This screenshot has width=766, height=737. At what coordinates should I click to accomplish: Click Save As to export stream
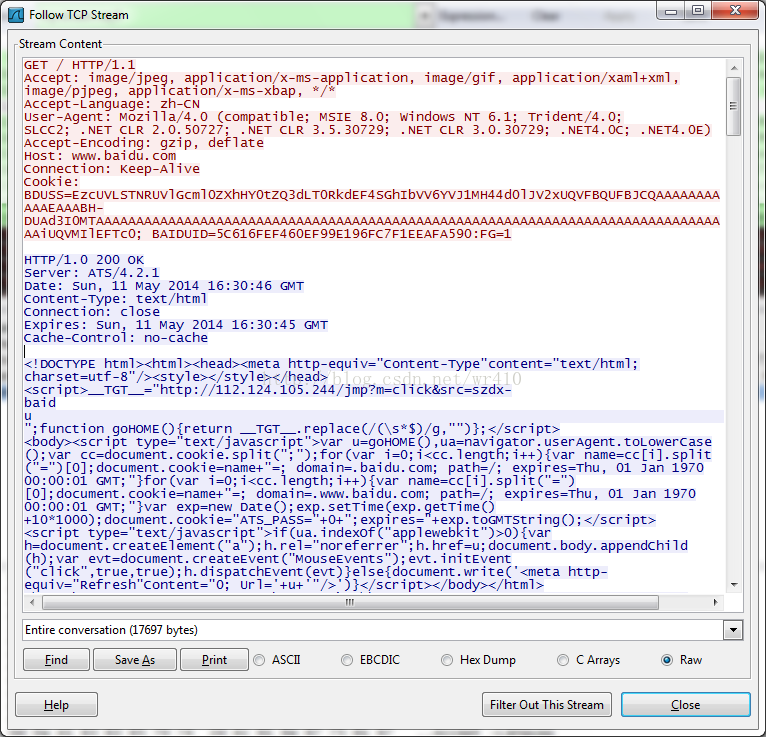(x=135, y=660)
